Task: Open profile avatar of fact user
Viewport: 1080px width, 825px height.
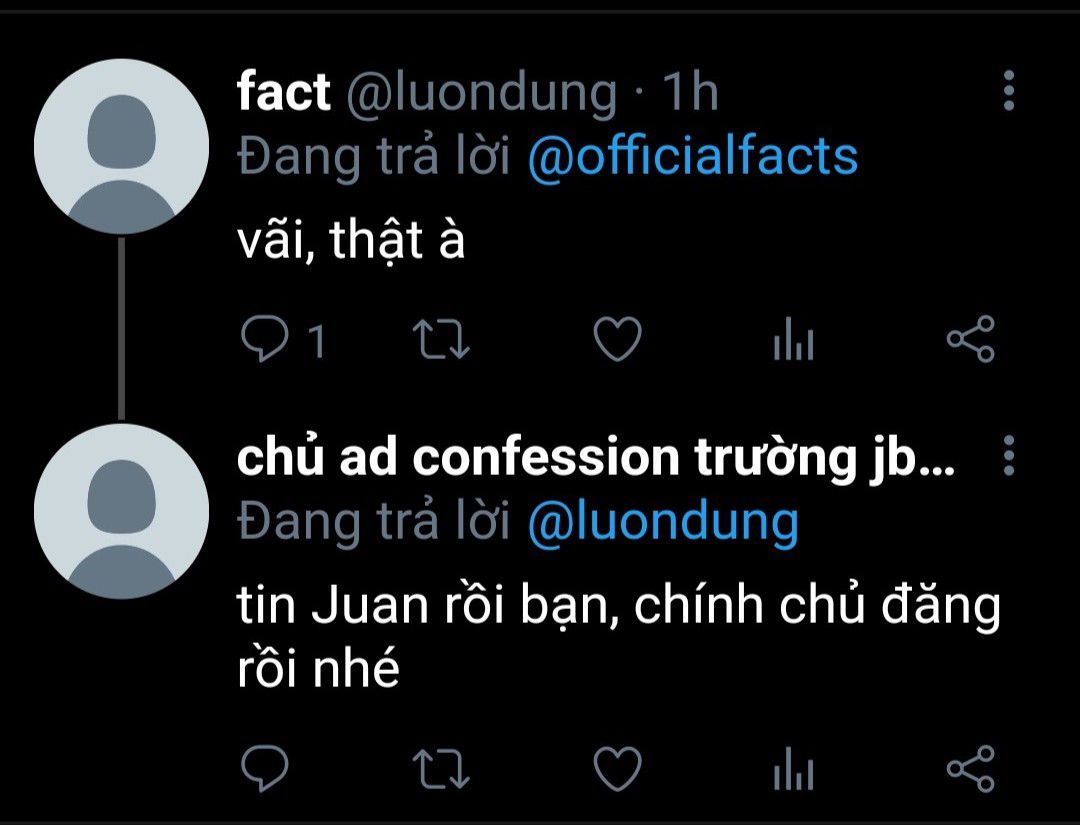Action: coord(121,146)
